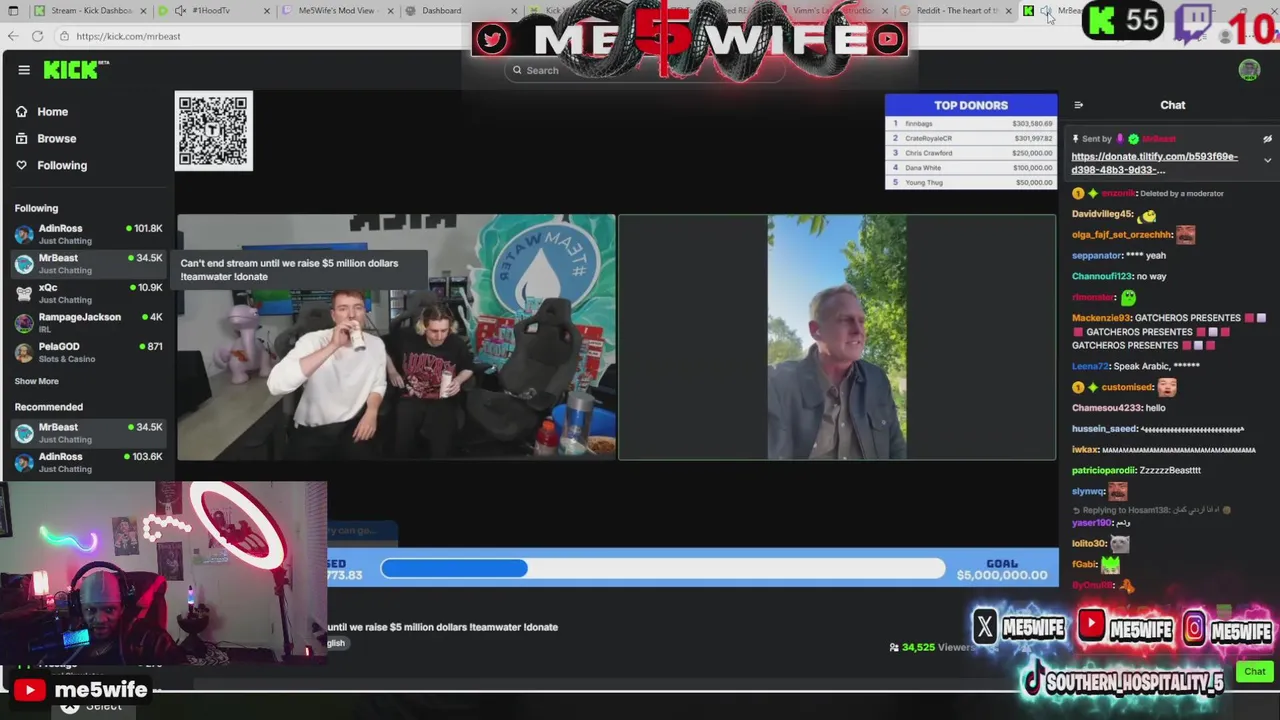Click RampageJackson avatar icon
This screenshot has width=1280, height=720.
24,323
